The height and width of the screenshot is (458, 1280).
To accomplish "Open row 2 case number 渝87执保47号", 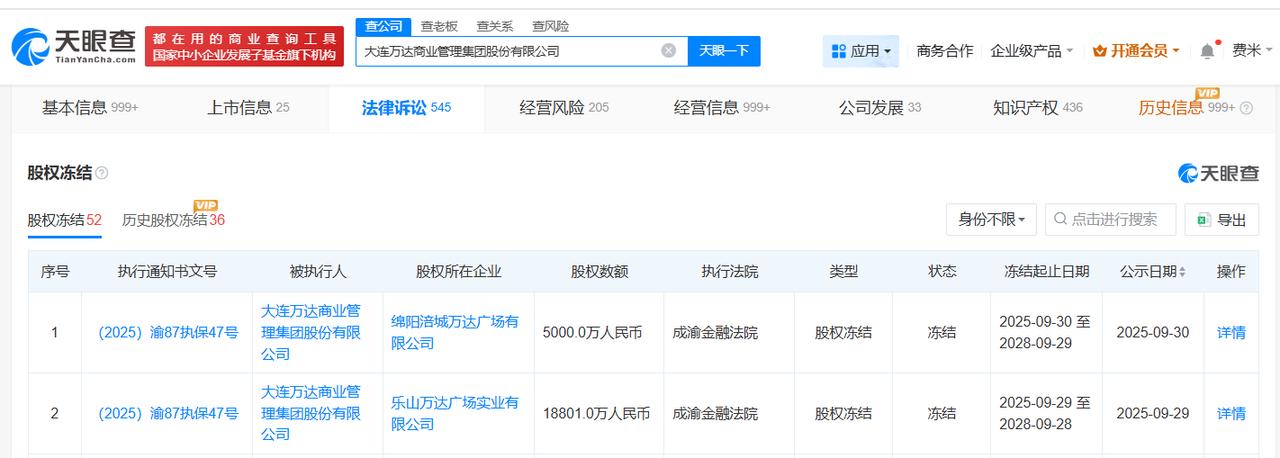I will click(x=168, y=413).
